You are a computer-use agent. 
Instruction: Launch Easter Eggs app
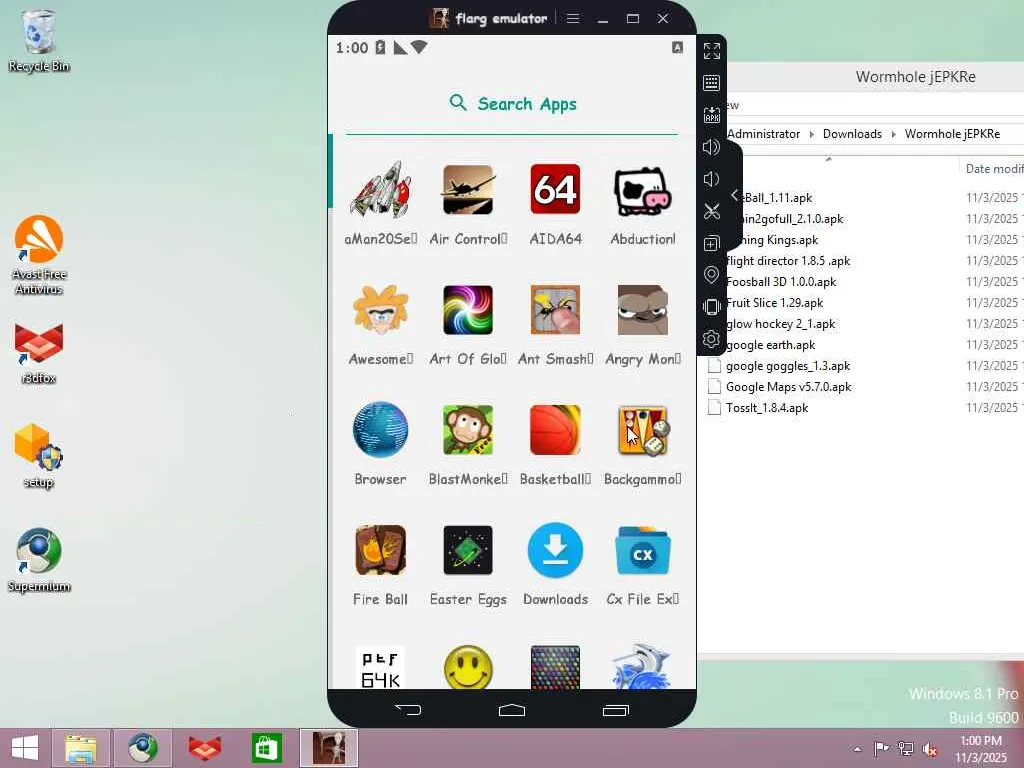point(468,550)
